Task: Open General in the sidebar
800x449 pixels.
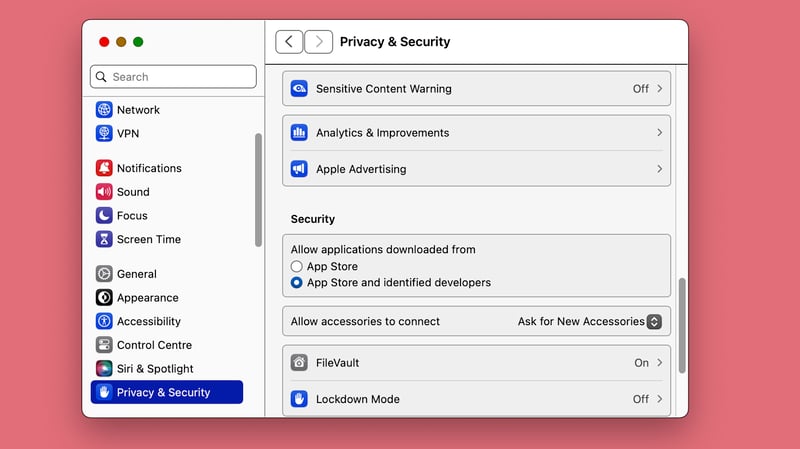Action: (x=137, y=274)
